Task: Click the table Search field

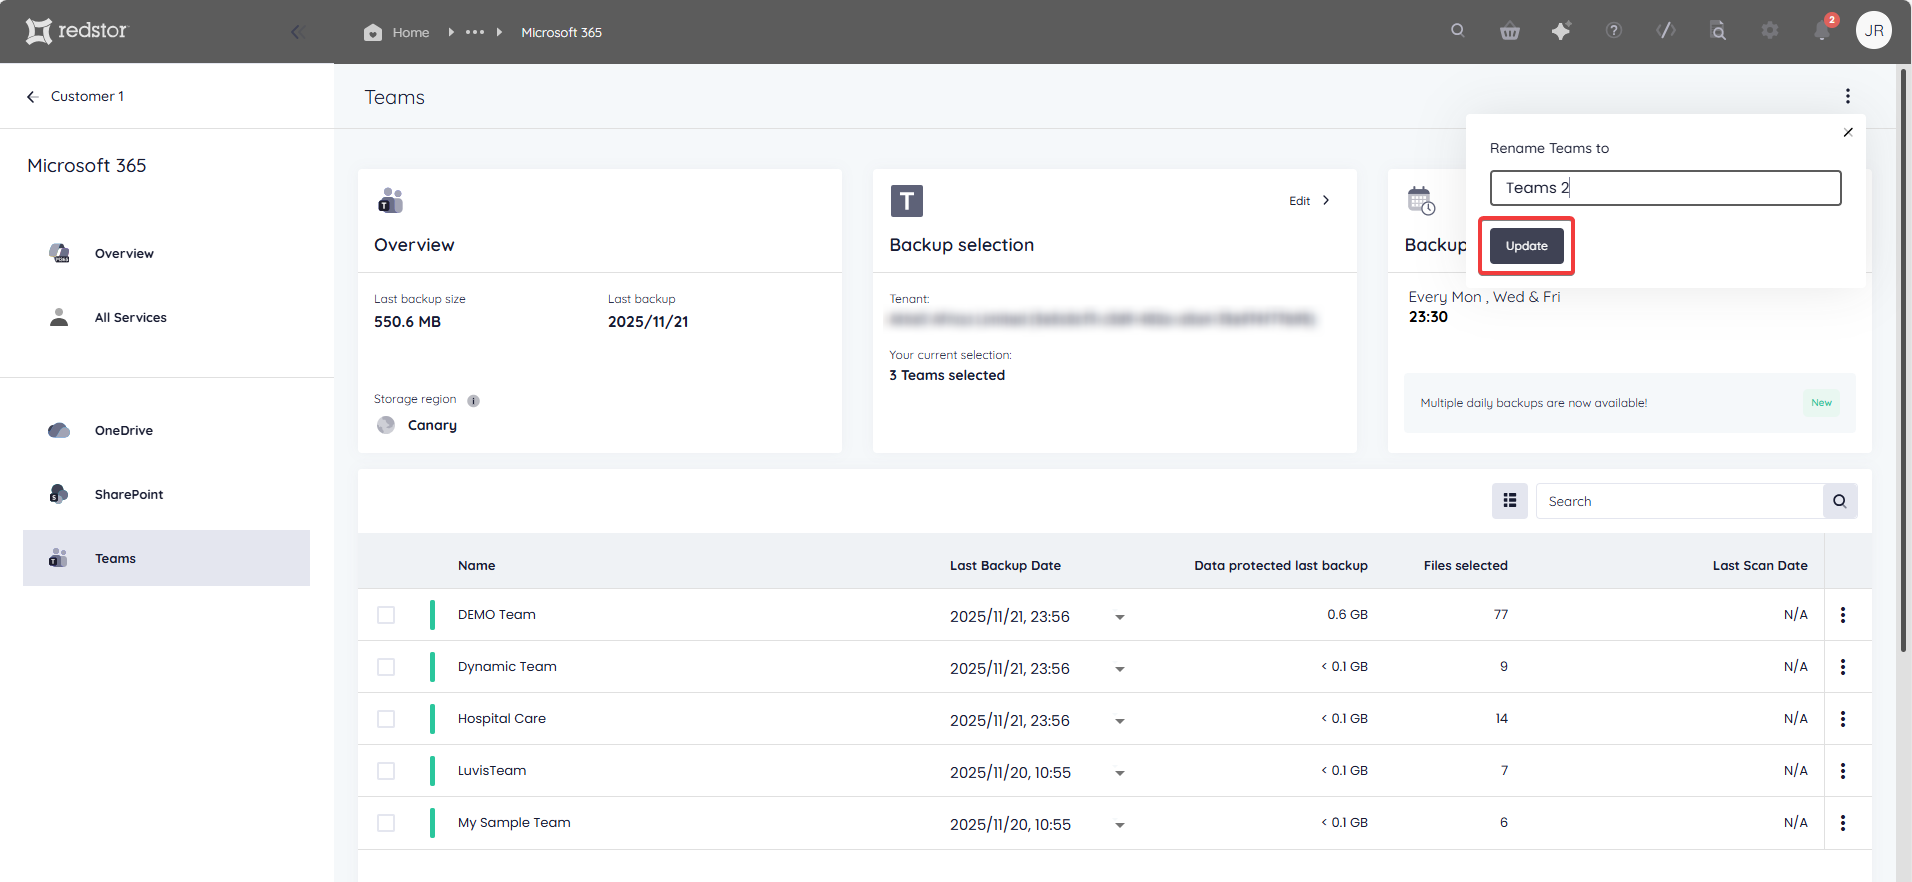Action: 1679,501
